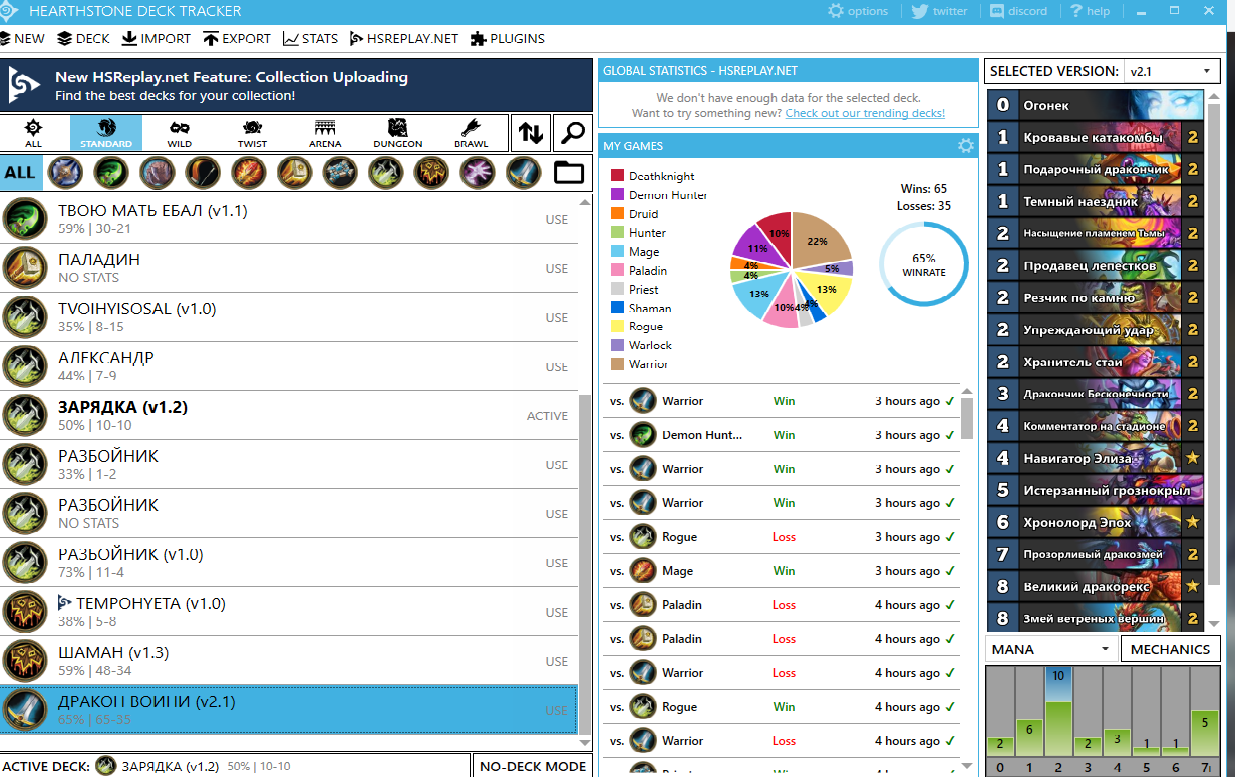Select the ЗАРЯДКА (v1.2) deck row

click(289, 415)
